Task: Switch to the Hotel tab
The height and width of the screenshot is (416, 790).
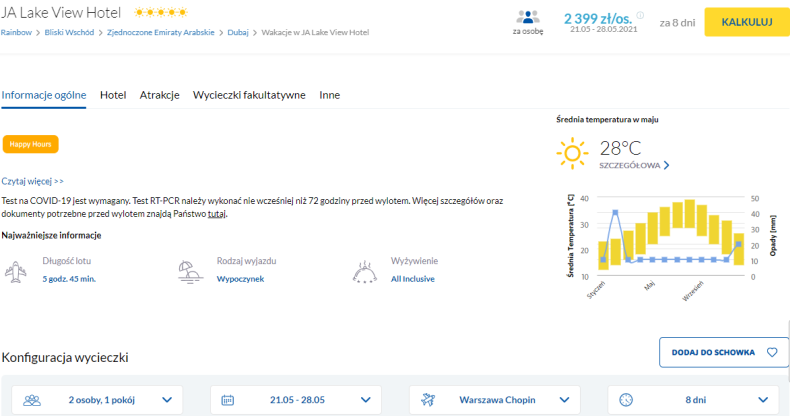Action: tap(113, 95)
